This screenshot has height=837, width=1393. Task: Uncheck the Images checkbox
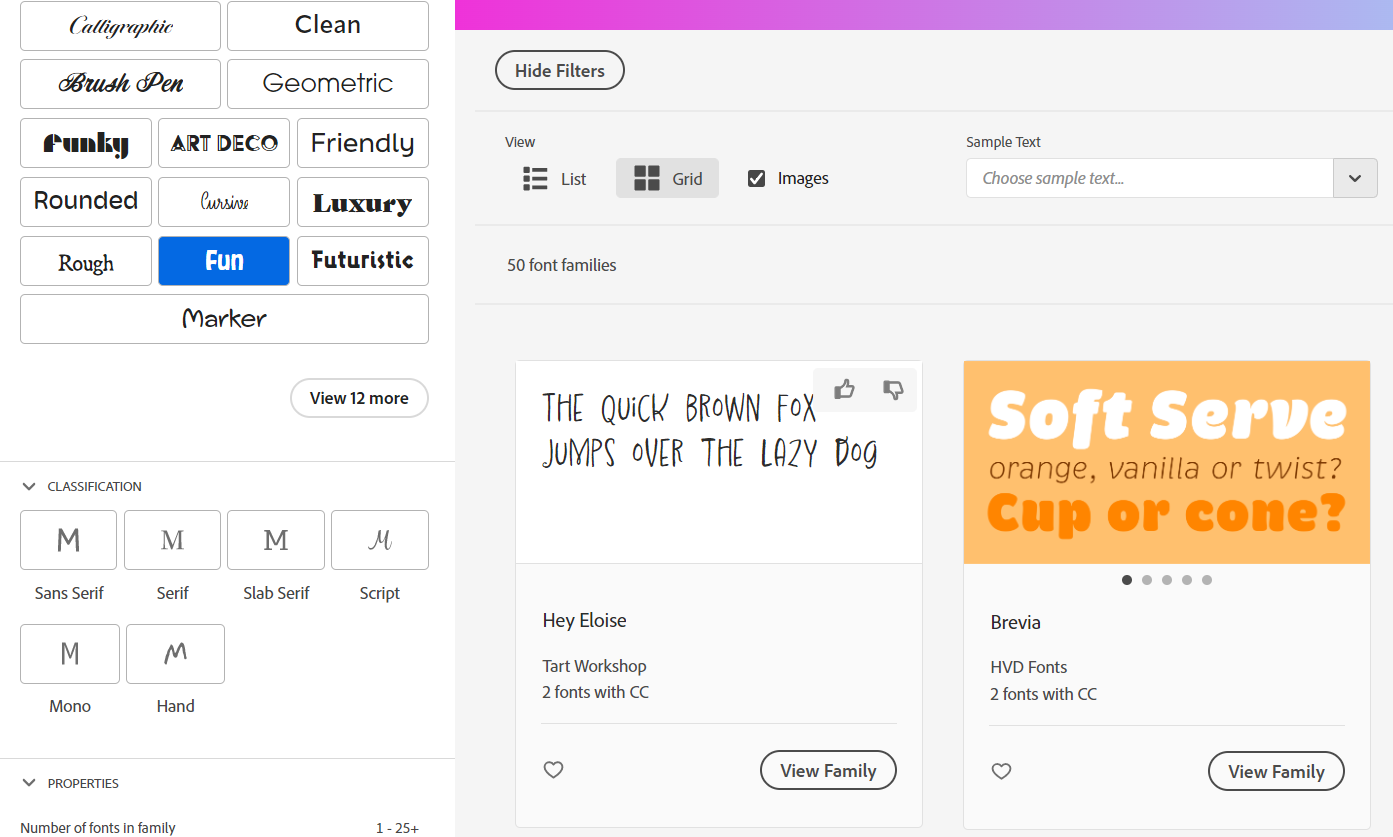click(757, 178)
